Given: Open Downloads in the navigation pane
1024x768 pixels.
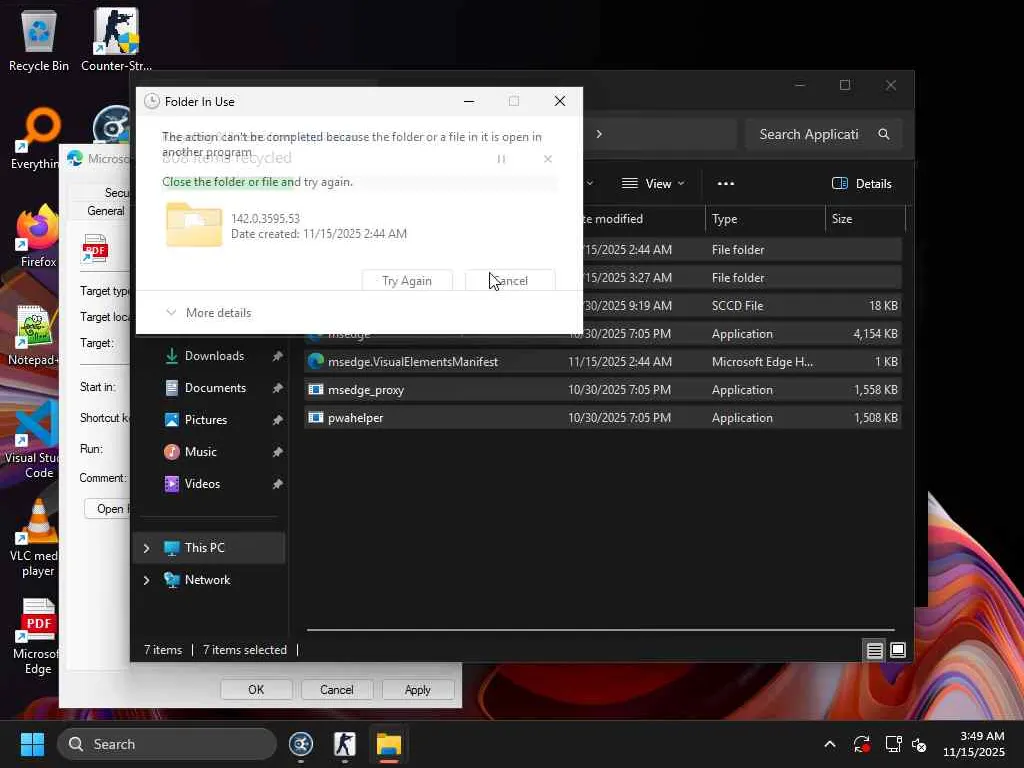Looking at the screenshot, I should [214, 356].
